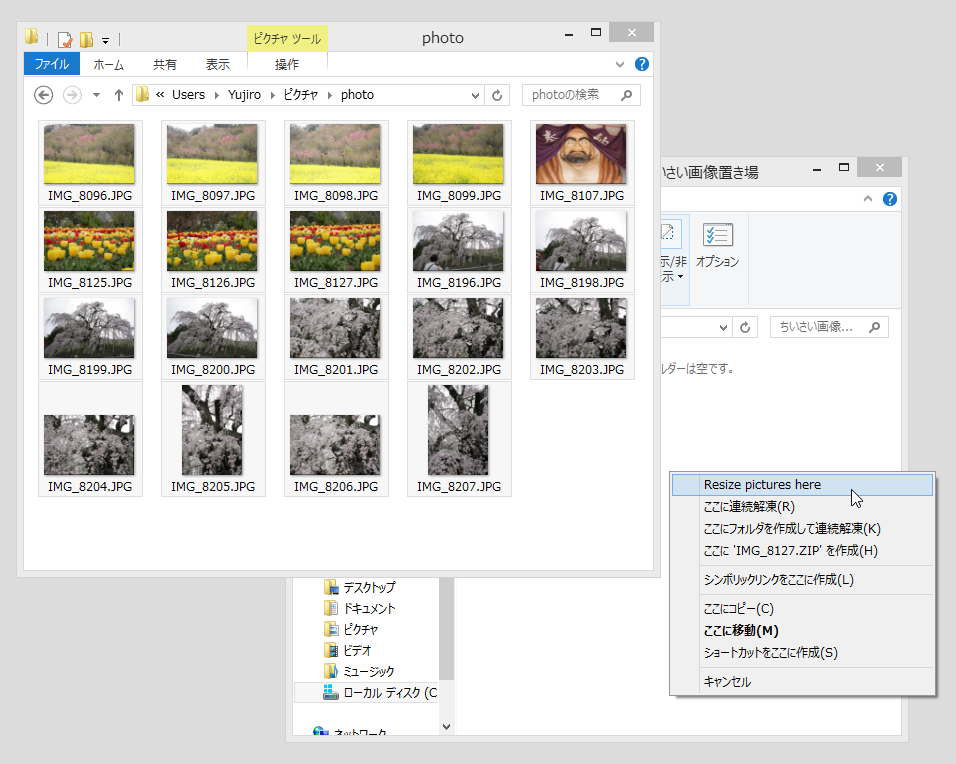The height and width of the screenshot is (764, 956).
Task: Select thumbnail IMG_8196.JPG
Action: click(459, 250)
